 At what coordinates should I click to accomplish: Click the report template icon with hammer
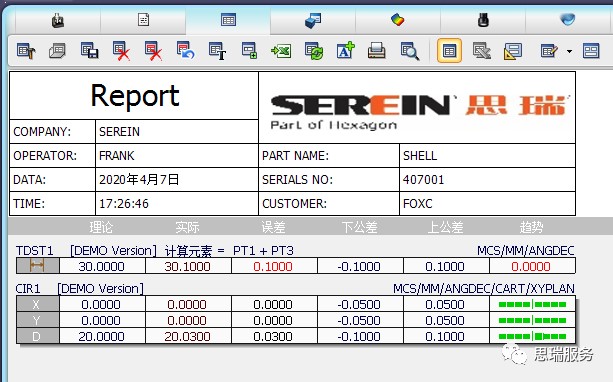[x=26, y=51]
